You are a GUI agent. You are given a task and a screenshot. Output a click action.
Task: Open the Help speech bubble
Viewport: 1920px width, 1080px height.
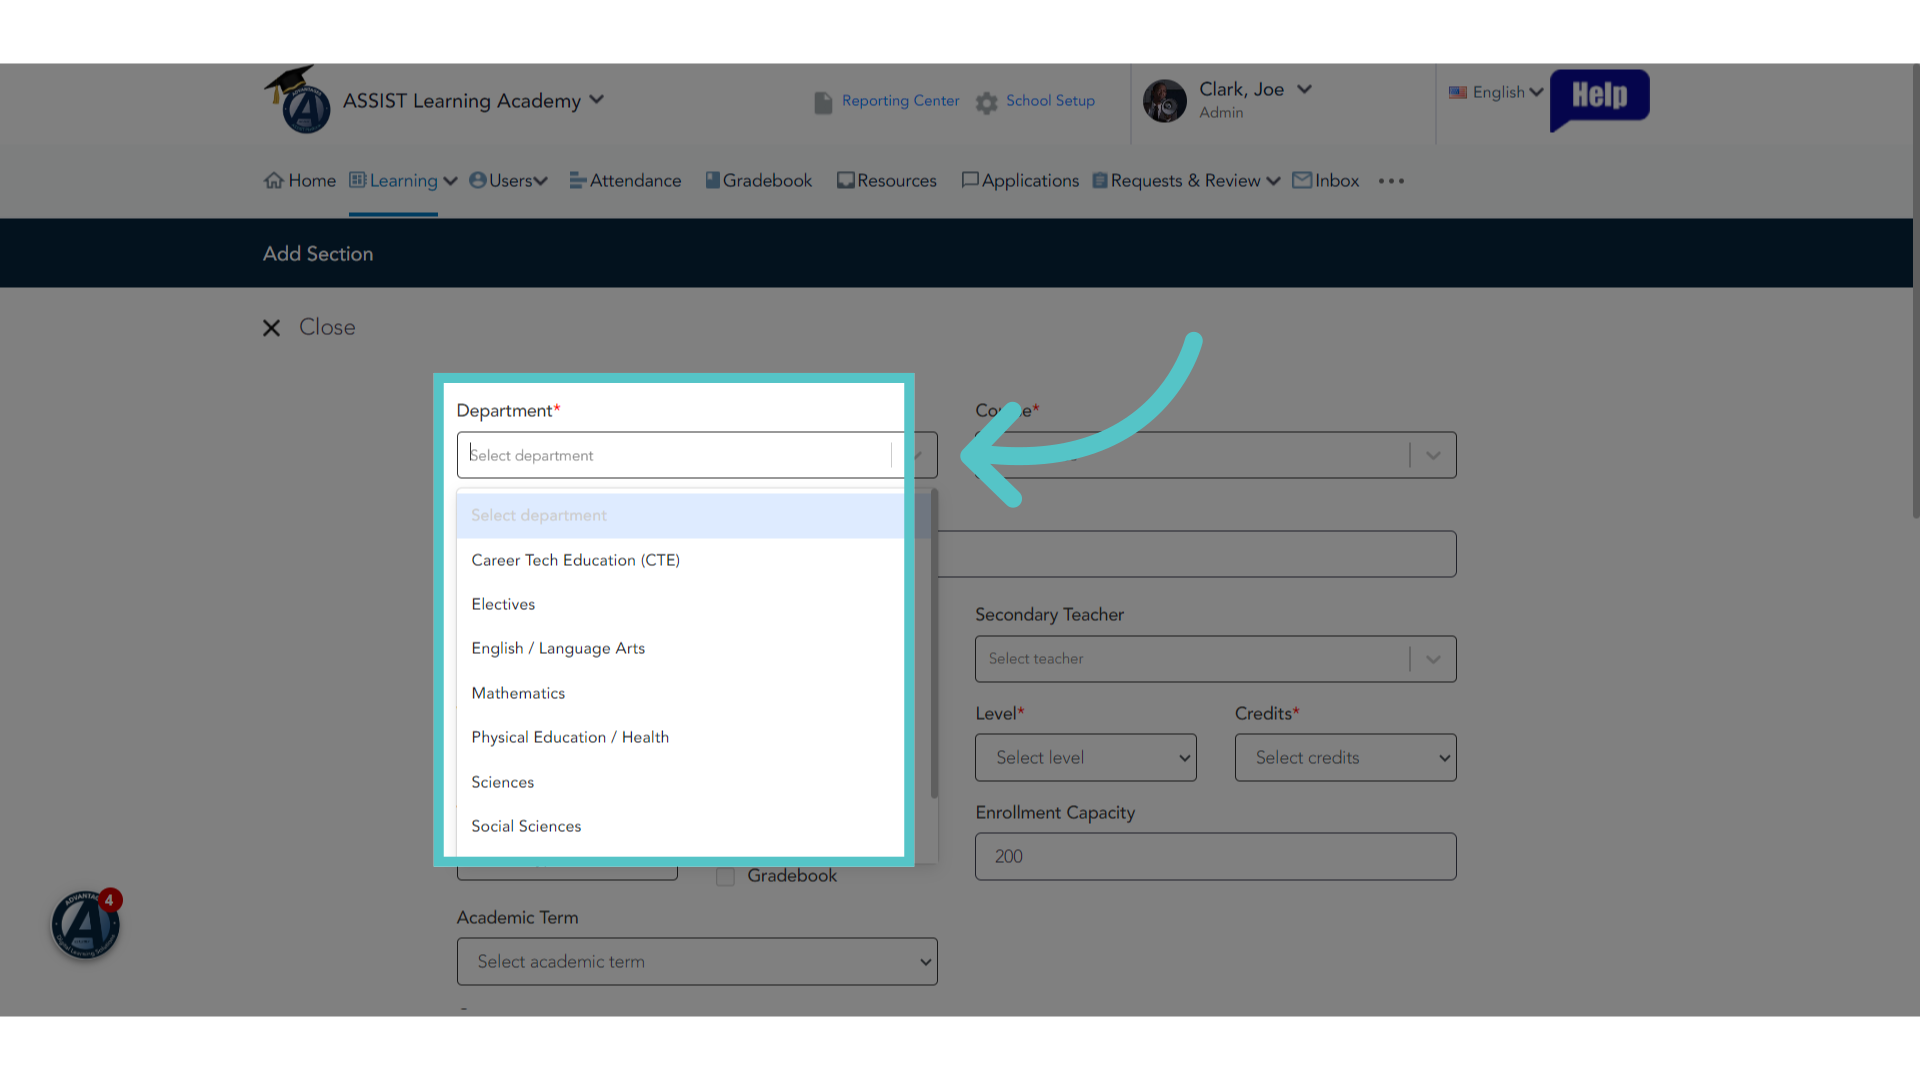pyautogui.click(x=1599, y=99)
